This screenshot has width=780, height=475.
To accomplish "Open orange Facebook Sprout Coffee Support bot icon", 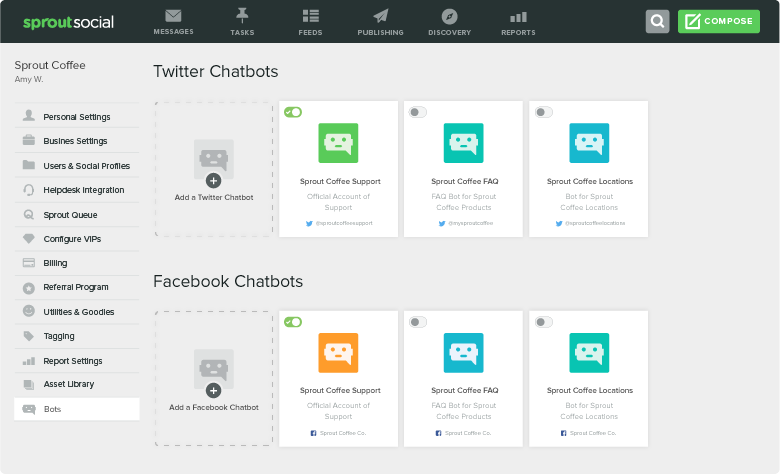I will (338, 353).
